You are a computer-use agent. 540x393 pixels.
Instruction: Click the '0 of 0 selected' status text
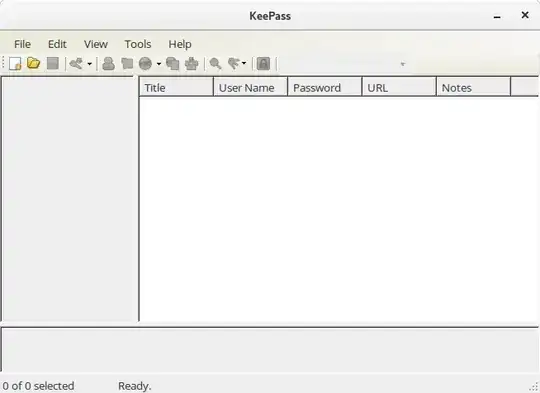[x=38, y=386]
